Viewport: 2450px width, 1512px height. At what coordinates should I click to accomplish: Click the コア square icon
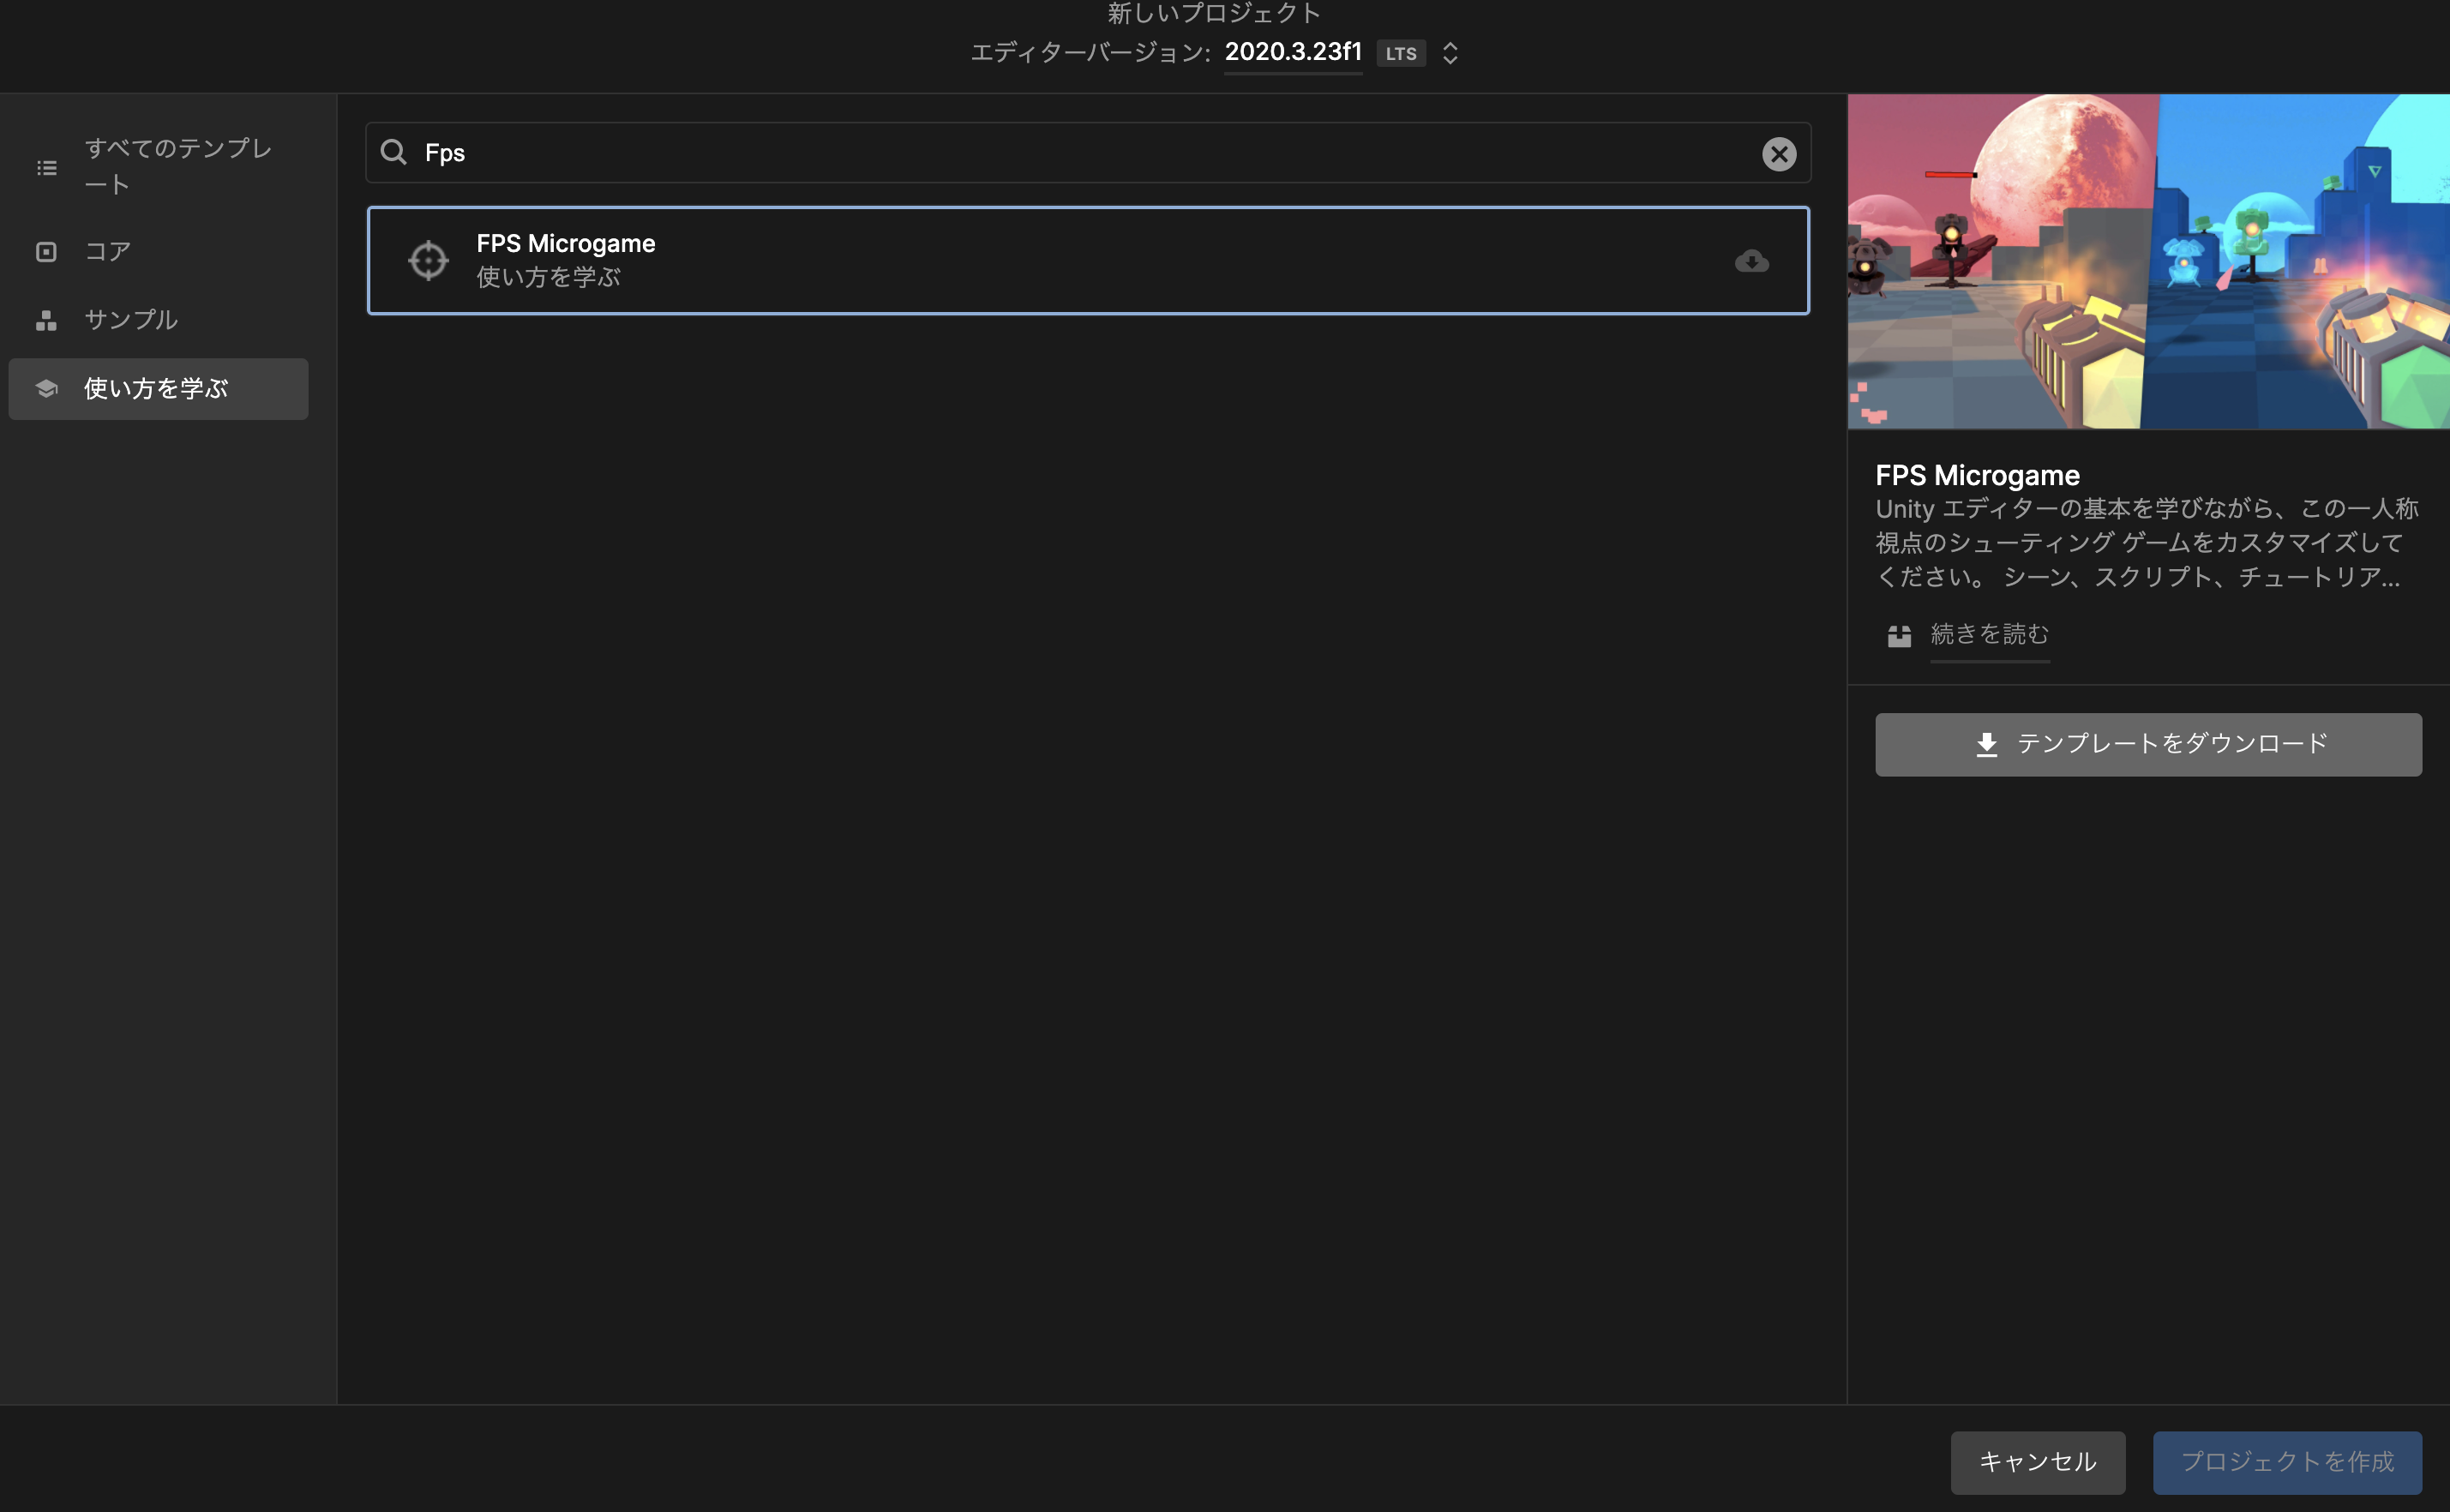46,252
